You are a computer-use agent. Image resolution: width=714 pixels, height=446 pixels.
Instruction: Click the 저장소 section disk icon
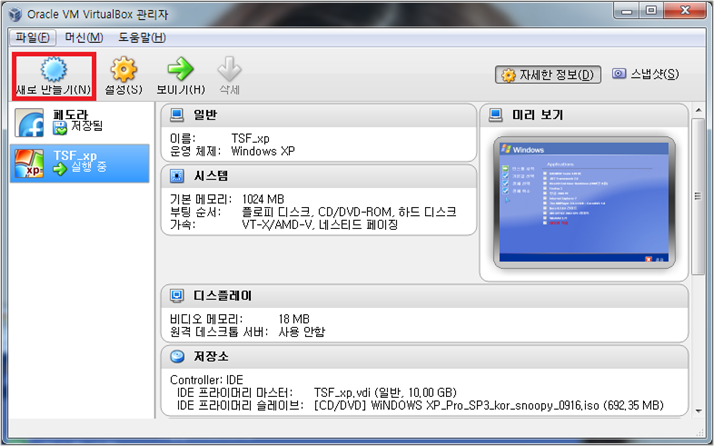pos(177,356)
